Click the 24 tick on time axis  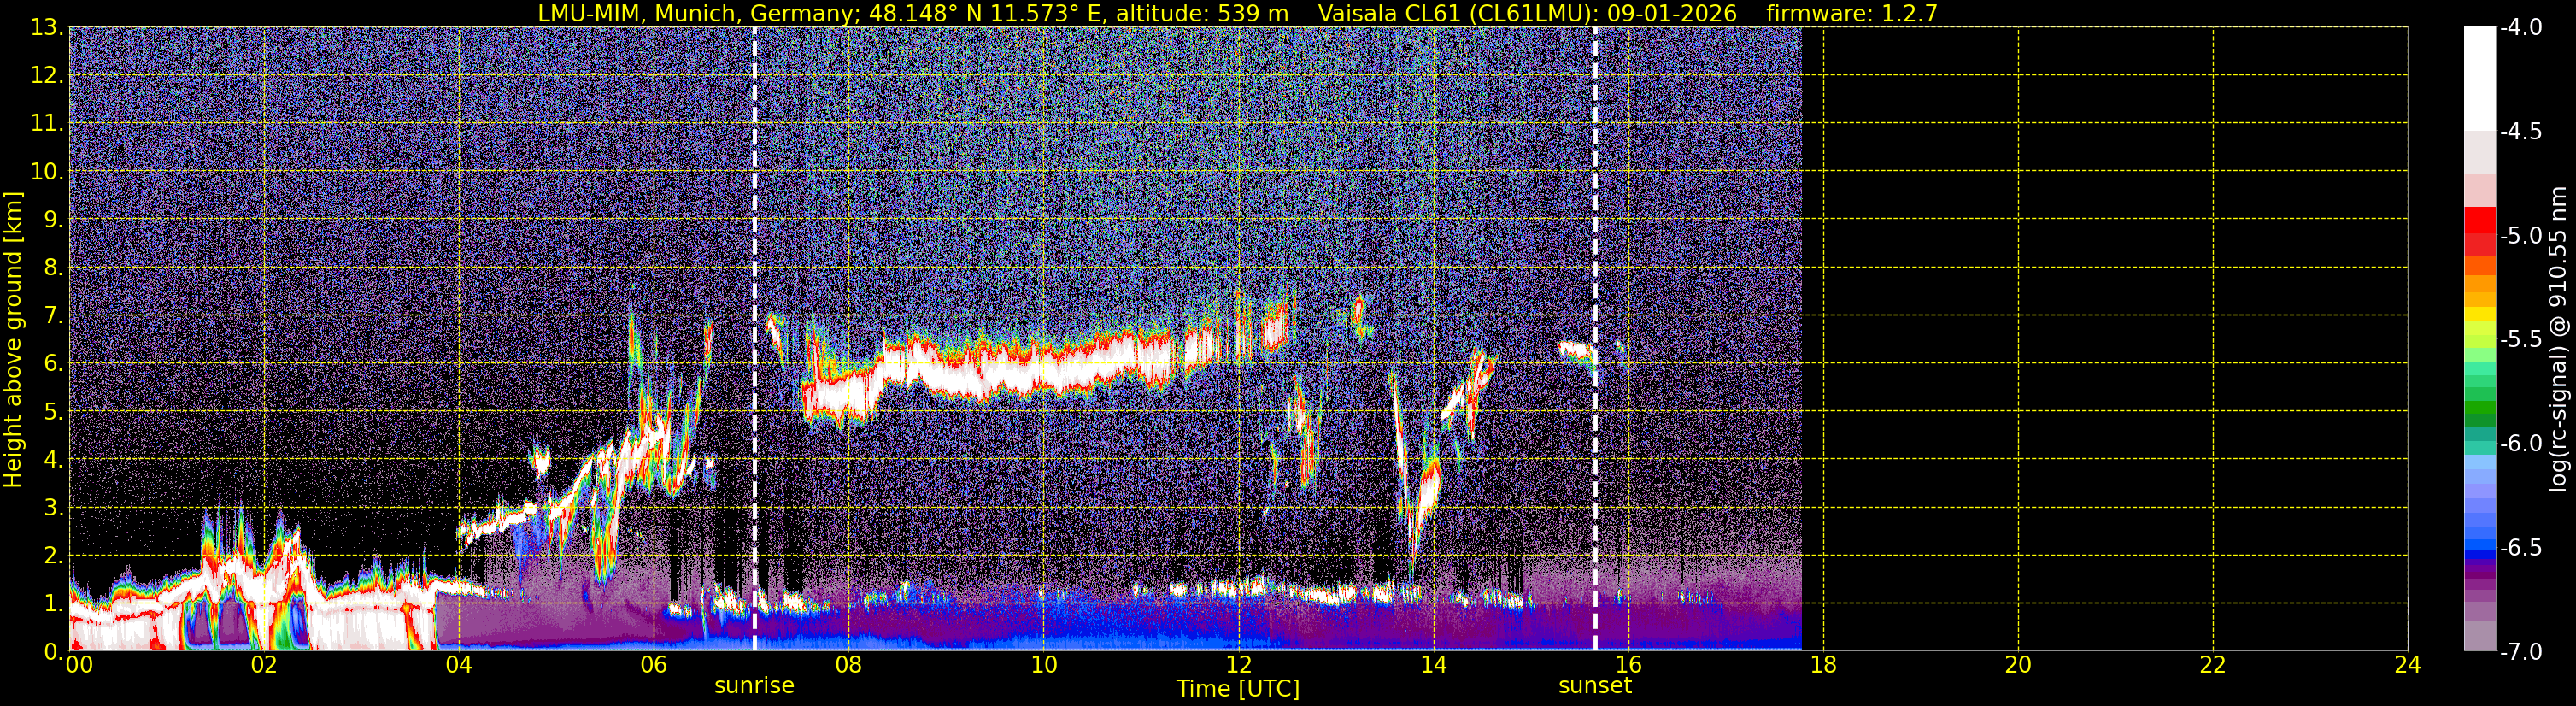point(2407,664)
